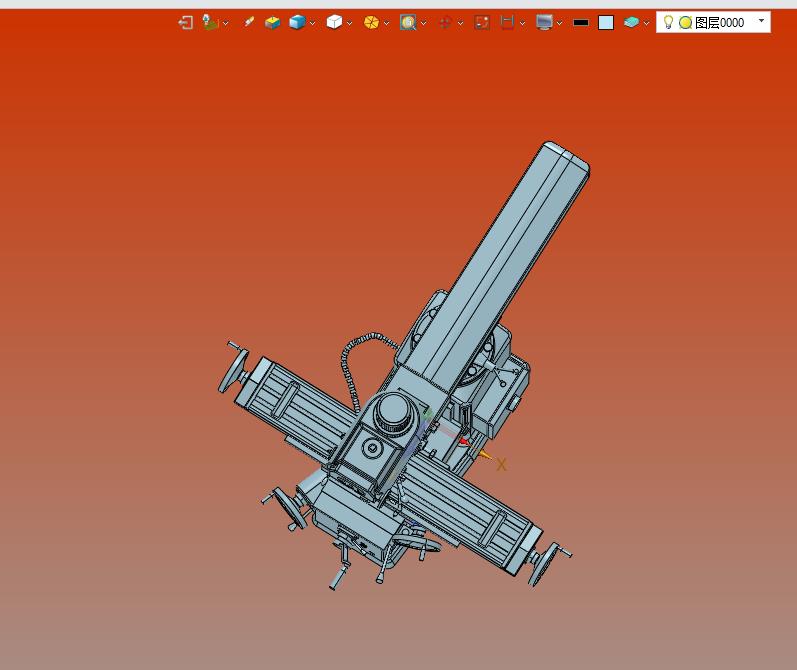Viewport: 797px width, 670px height.
Task: Open the zoom options dropdown arrow
Action: click(424, 23)
